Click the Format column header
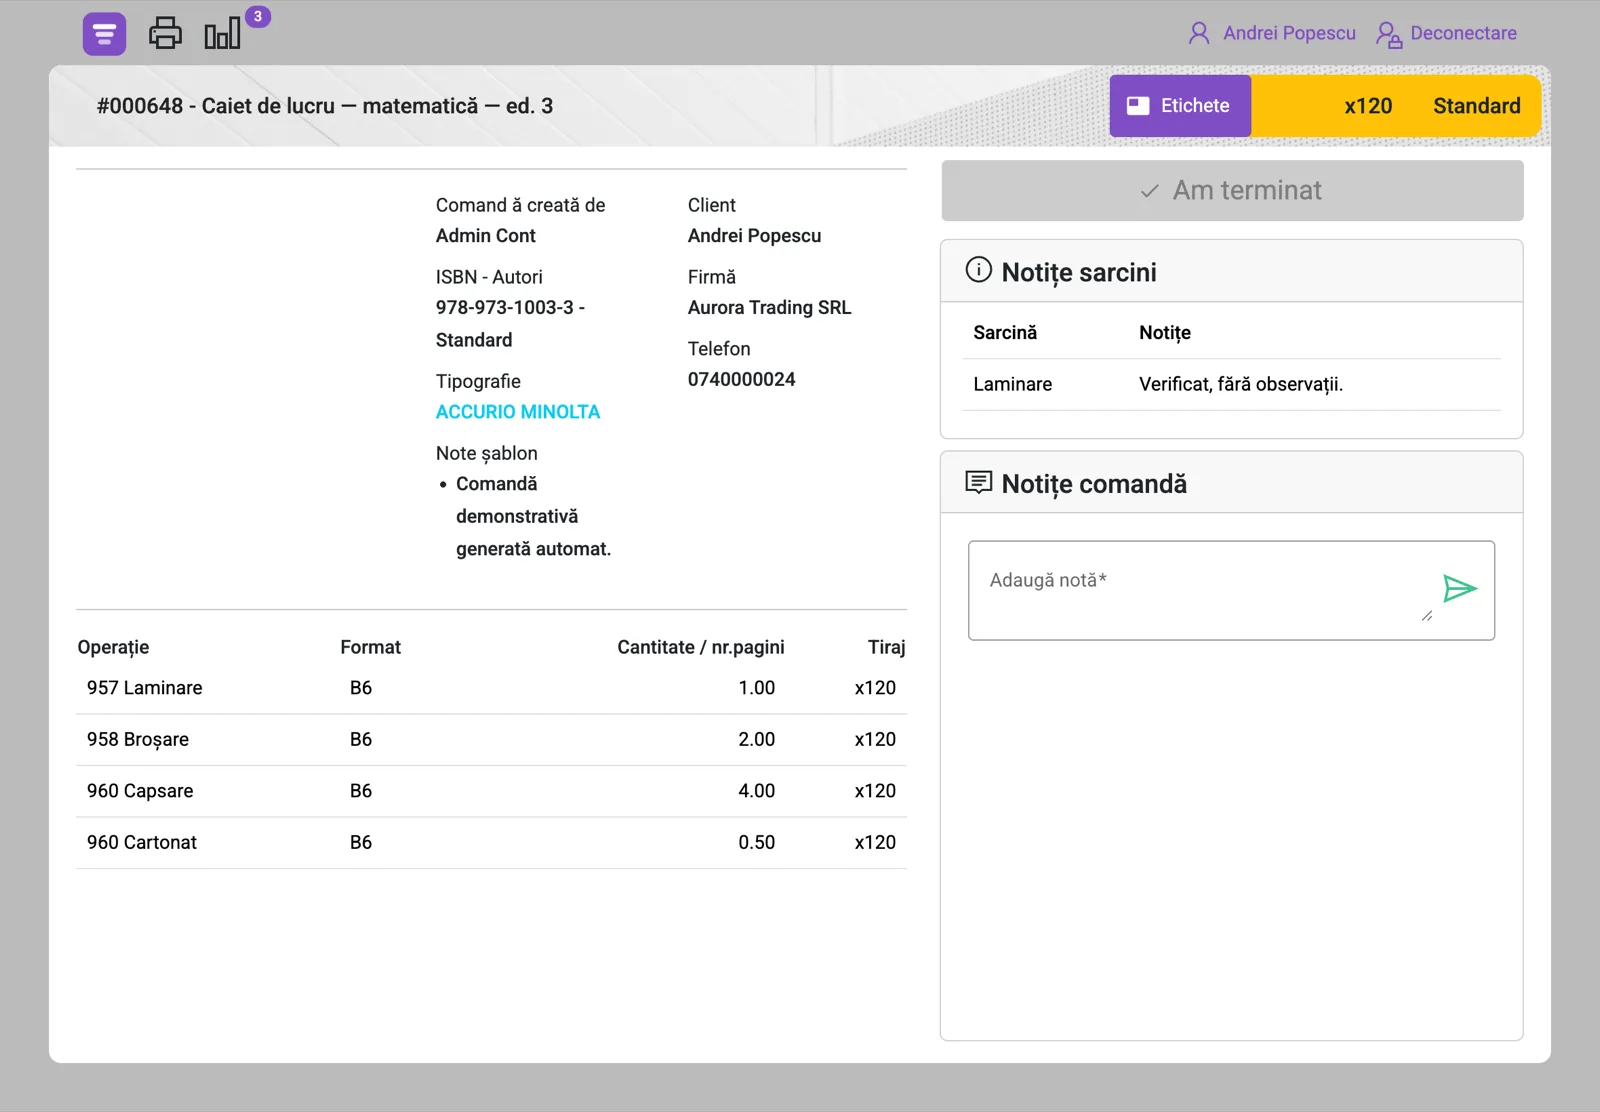1600x1112 pixels. [x=370, y=647]
